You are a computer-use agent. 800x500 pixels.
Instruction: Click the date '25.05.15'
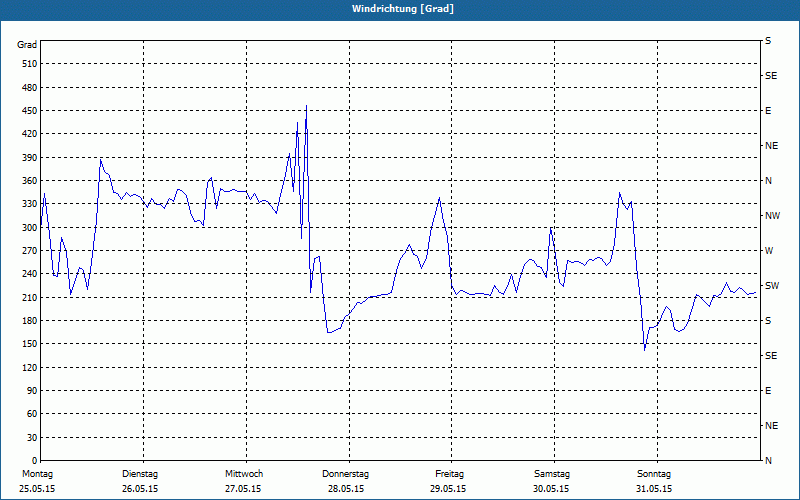pyautogui.click(x=37, y=489)
